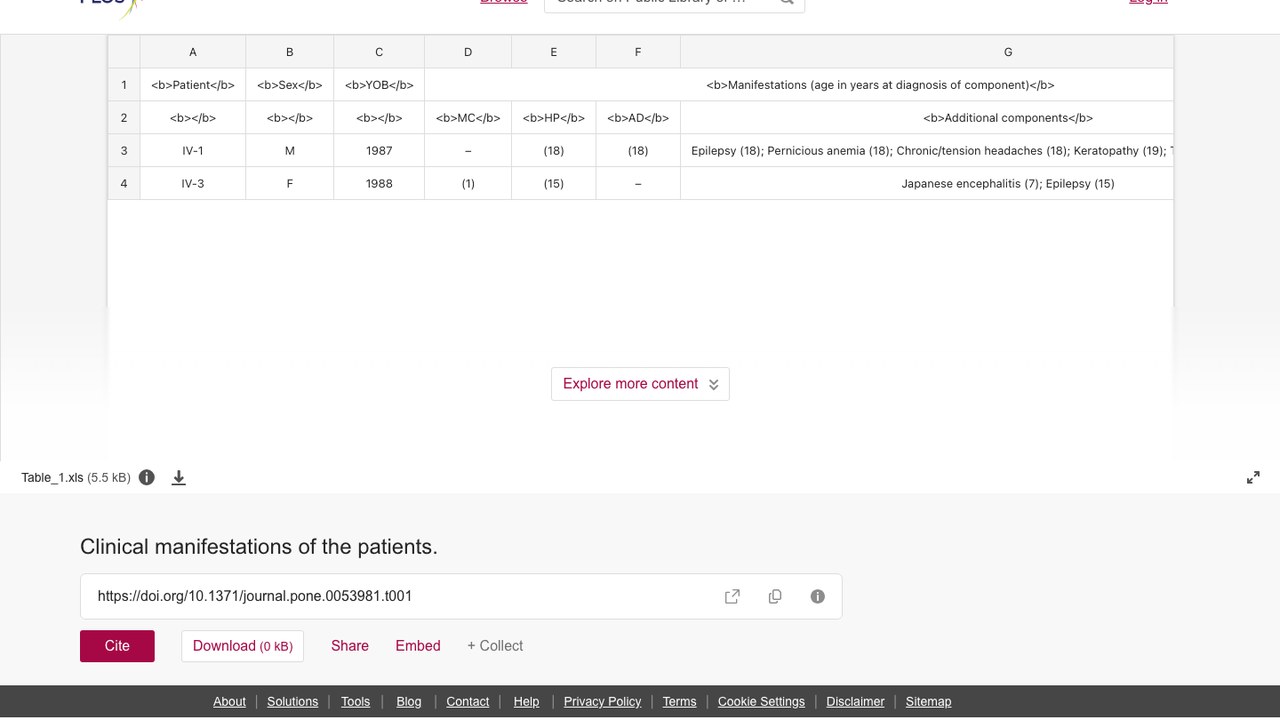Click the Download (0 kB) button
The height and width of the screenshot is (720, 1280).
[x=242, y=646]
